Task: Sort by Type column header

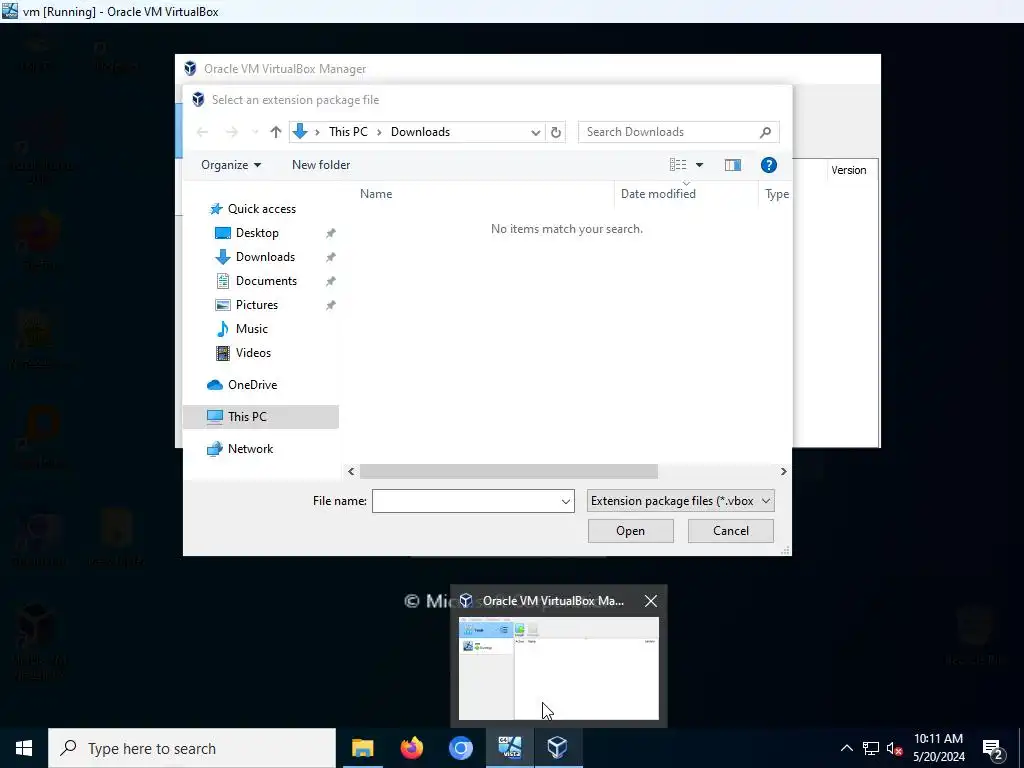Action: coord(776,194)
